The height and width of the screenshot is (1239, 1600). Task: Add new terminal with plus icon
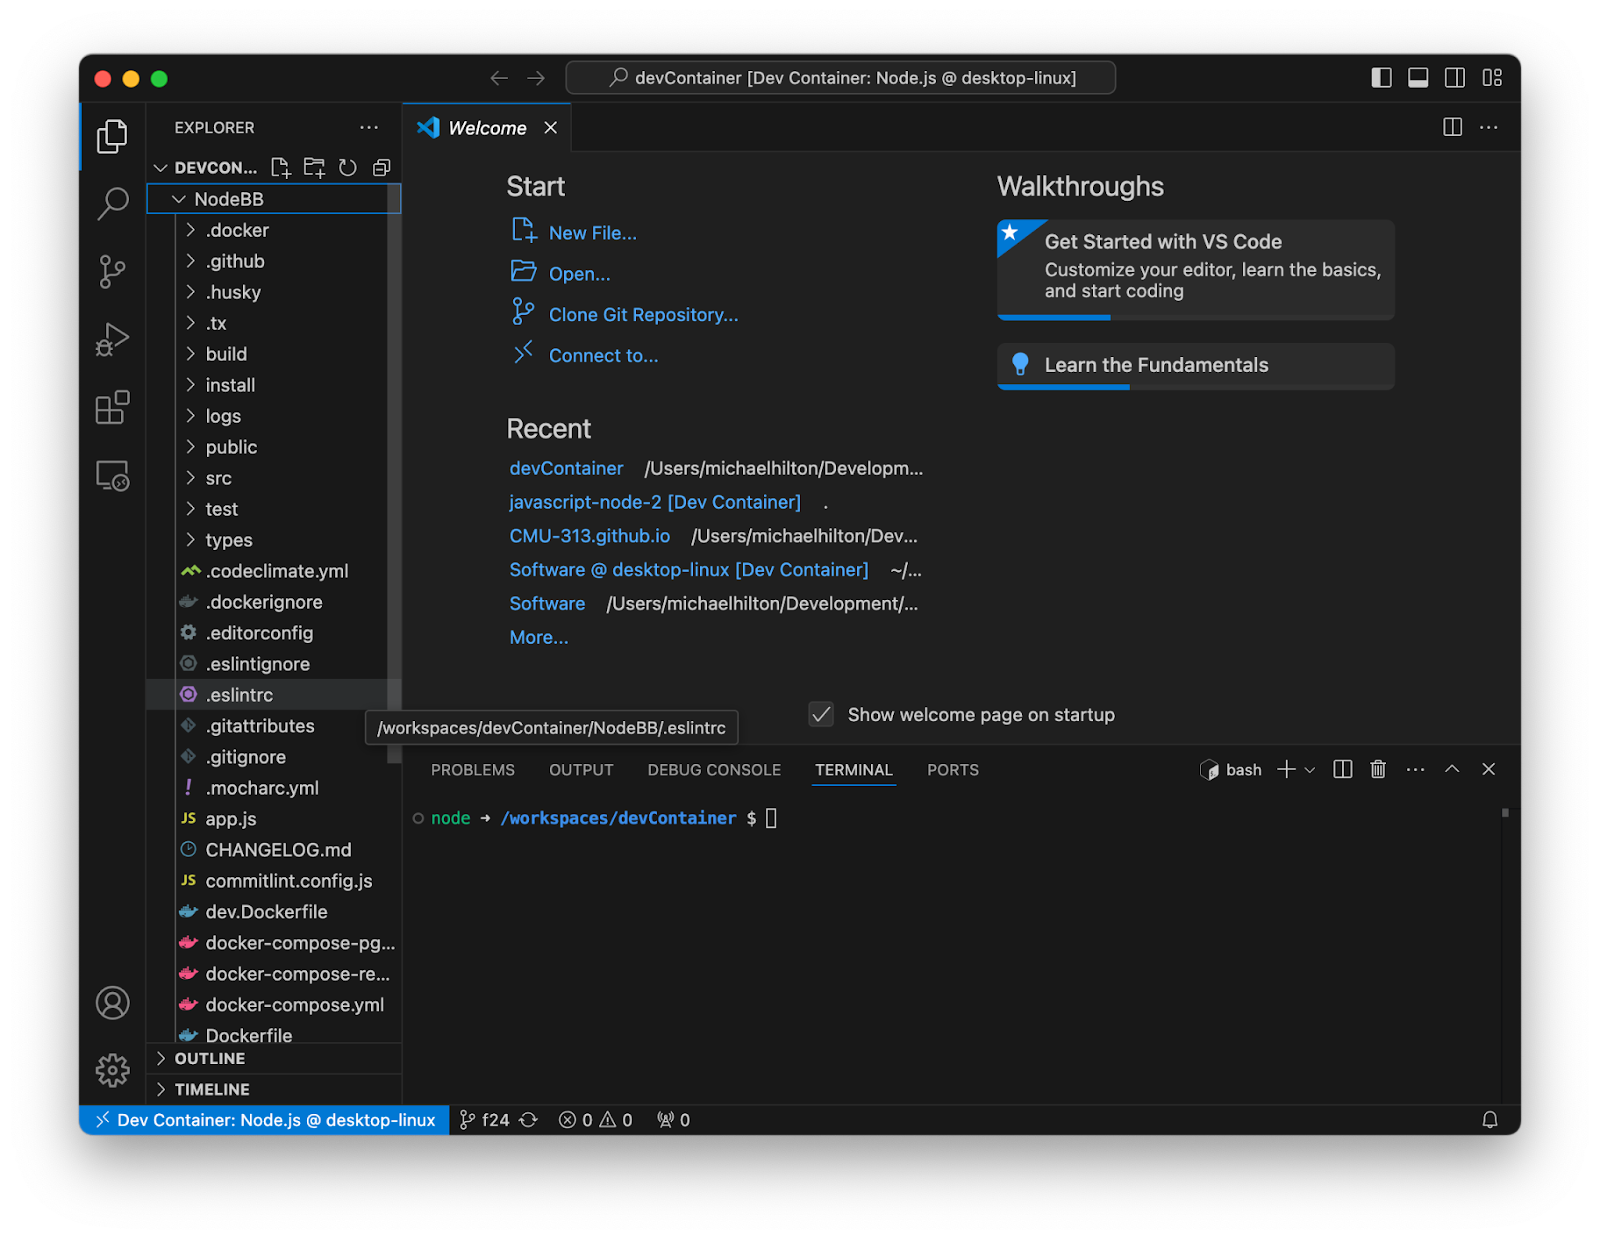pyautogui.click(x=1286, y=769)
